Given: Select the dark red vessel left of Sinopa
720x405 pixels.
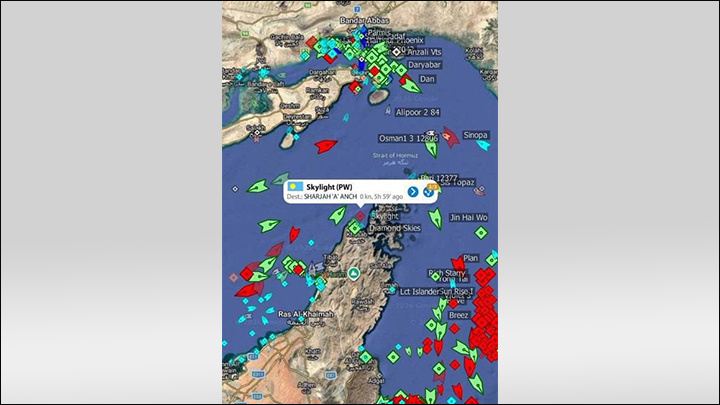Looking at the screenshot, I should [451, 137].
